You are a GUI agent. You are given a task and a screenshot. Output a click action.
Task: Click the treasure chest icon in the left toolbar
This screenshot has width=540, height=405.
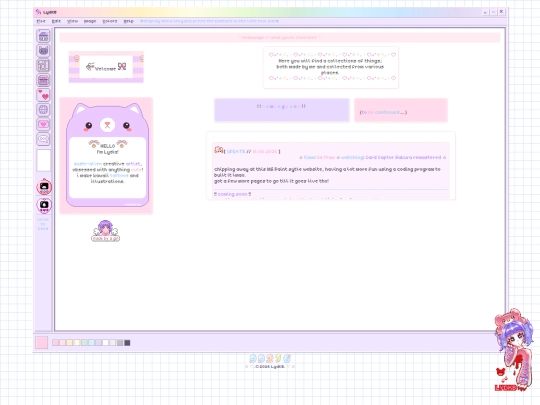43,80
